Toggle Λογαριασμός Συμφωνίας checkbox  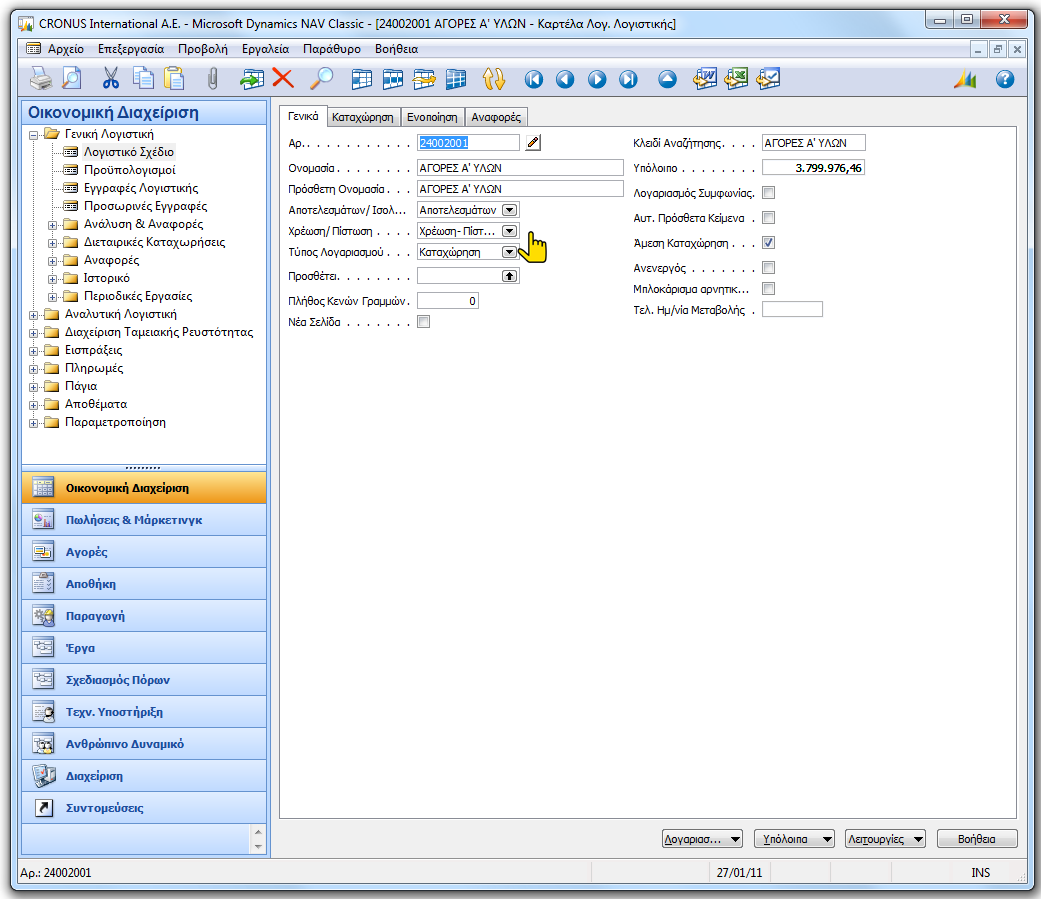768,193
